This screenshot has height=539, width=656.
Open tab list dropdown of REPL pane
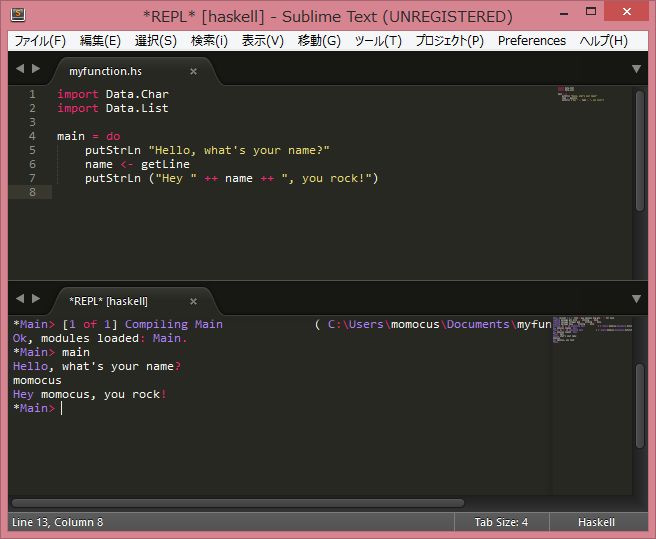(636, 299)
